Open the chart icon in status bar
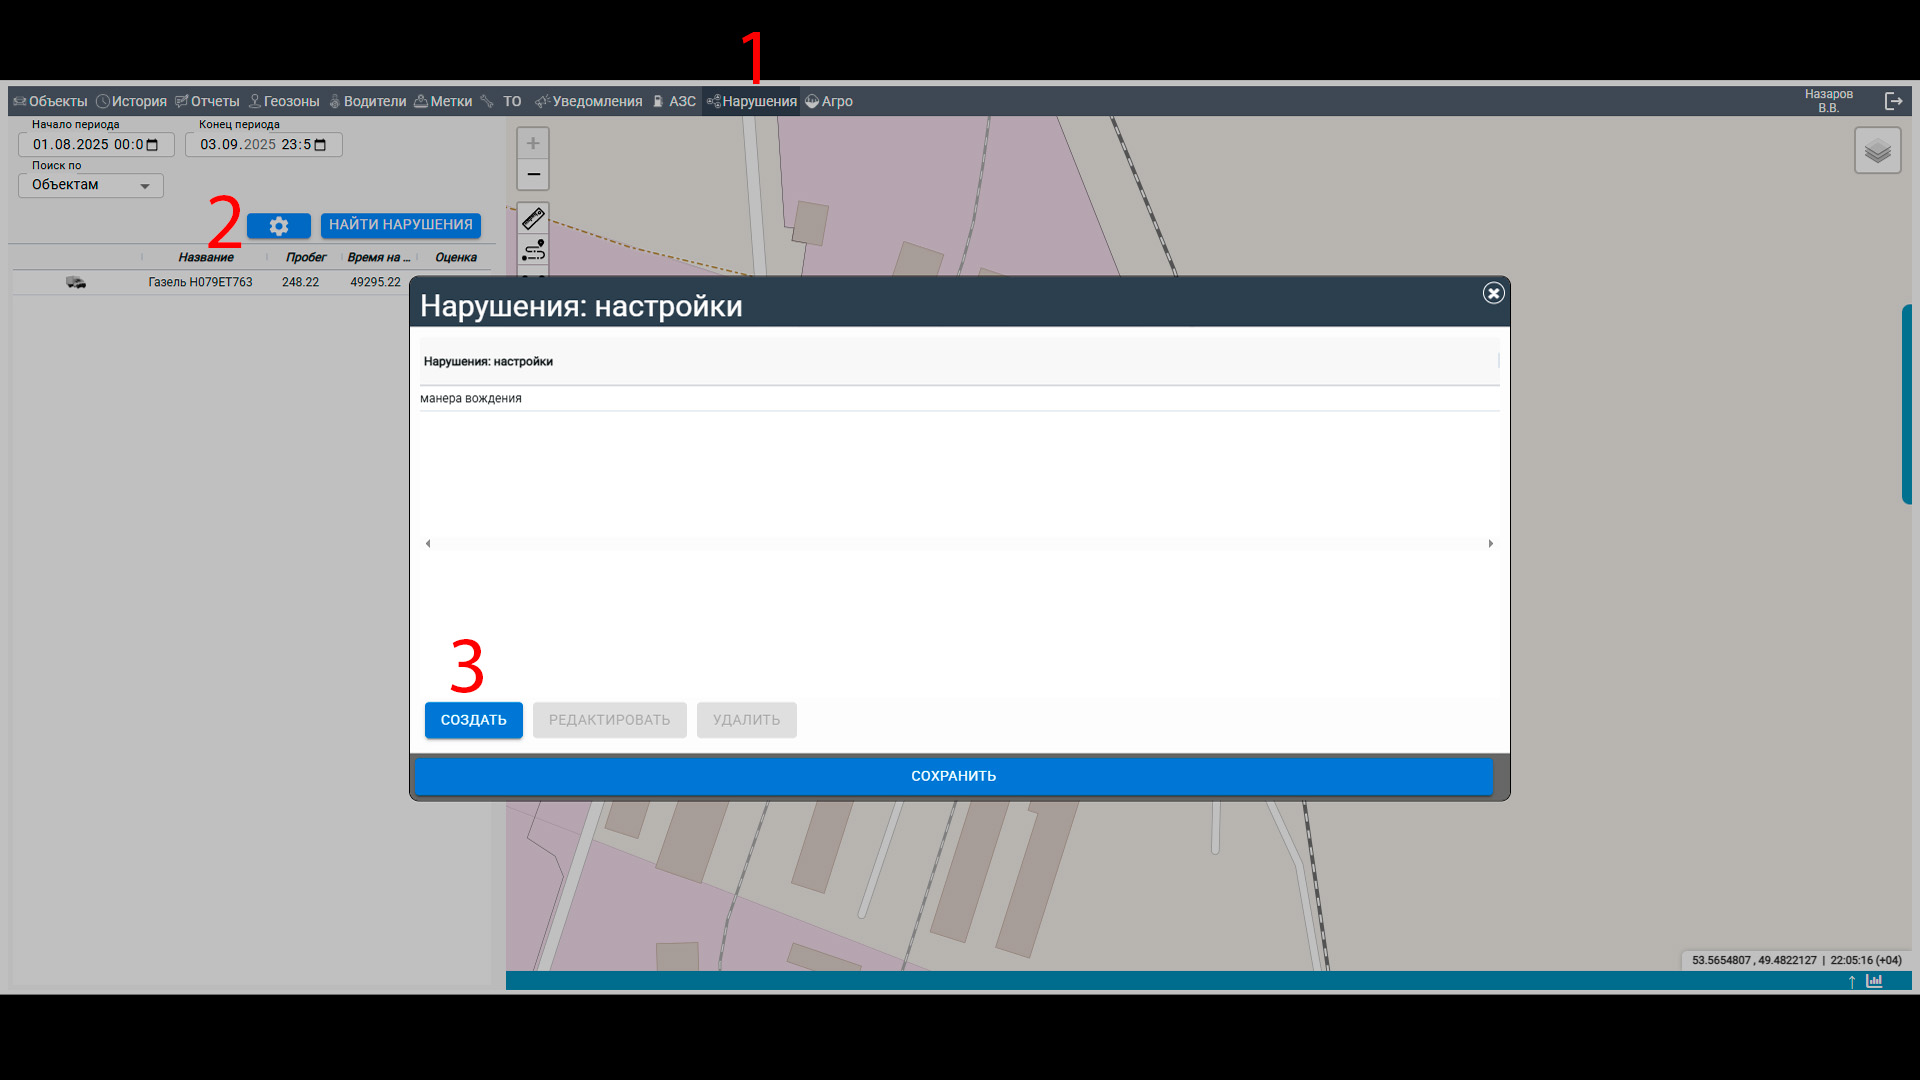Screen dimensions: 1920x1080 pyautogui.click(x=1874, y=981)
